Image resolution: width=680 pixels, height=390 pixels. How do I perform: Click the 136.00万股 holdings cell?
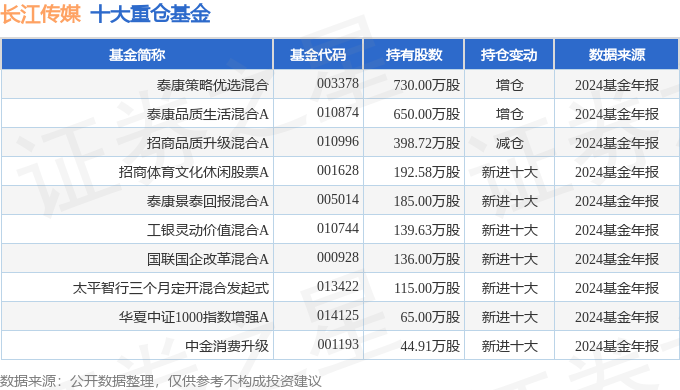(427, 259)
